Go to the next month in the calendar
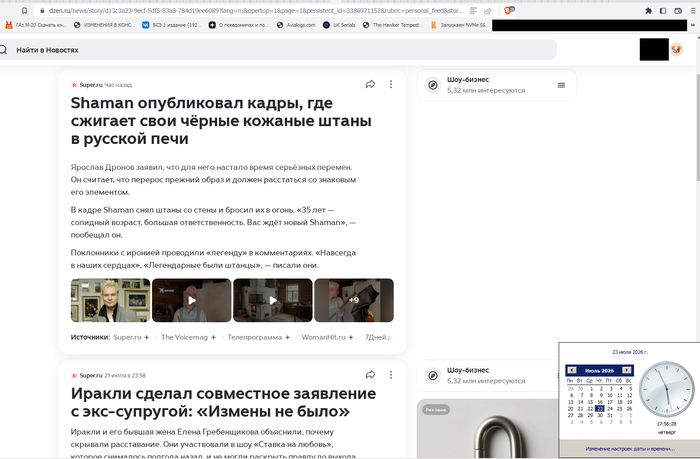This screenshot has height=459, width=700. [x=627, y=370]
